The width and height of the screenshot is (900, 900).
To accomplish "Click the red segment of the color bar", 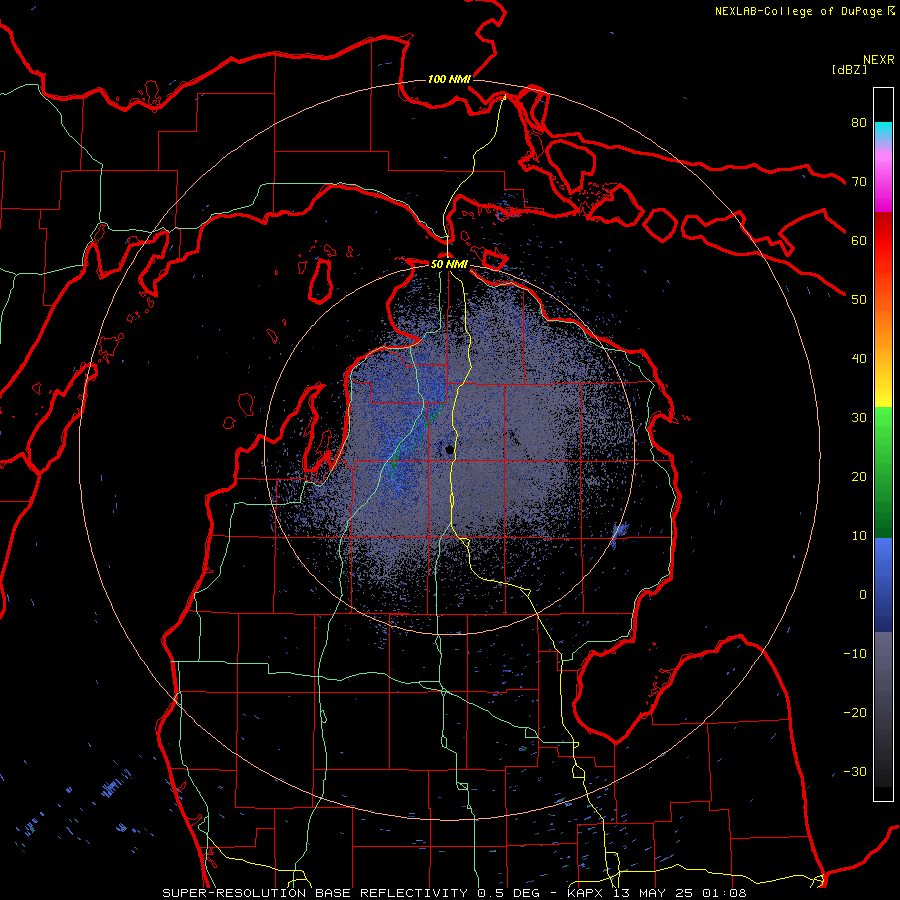I will pyautogui.click(x=883, y=241).
